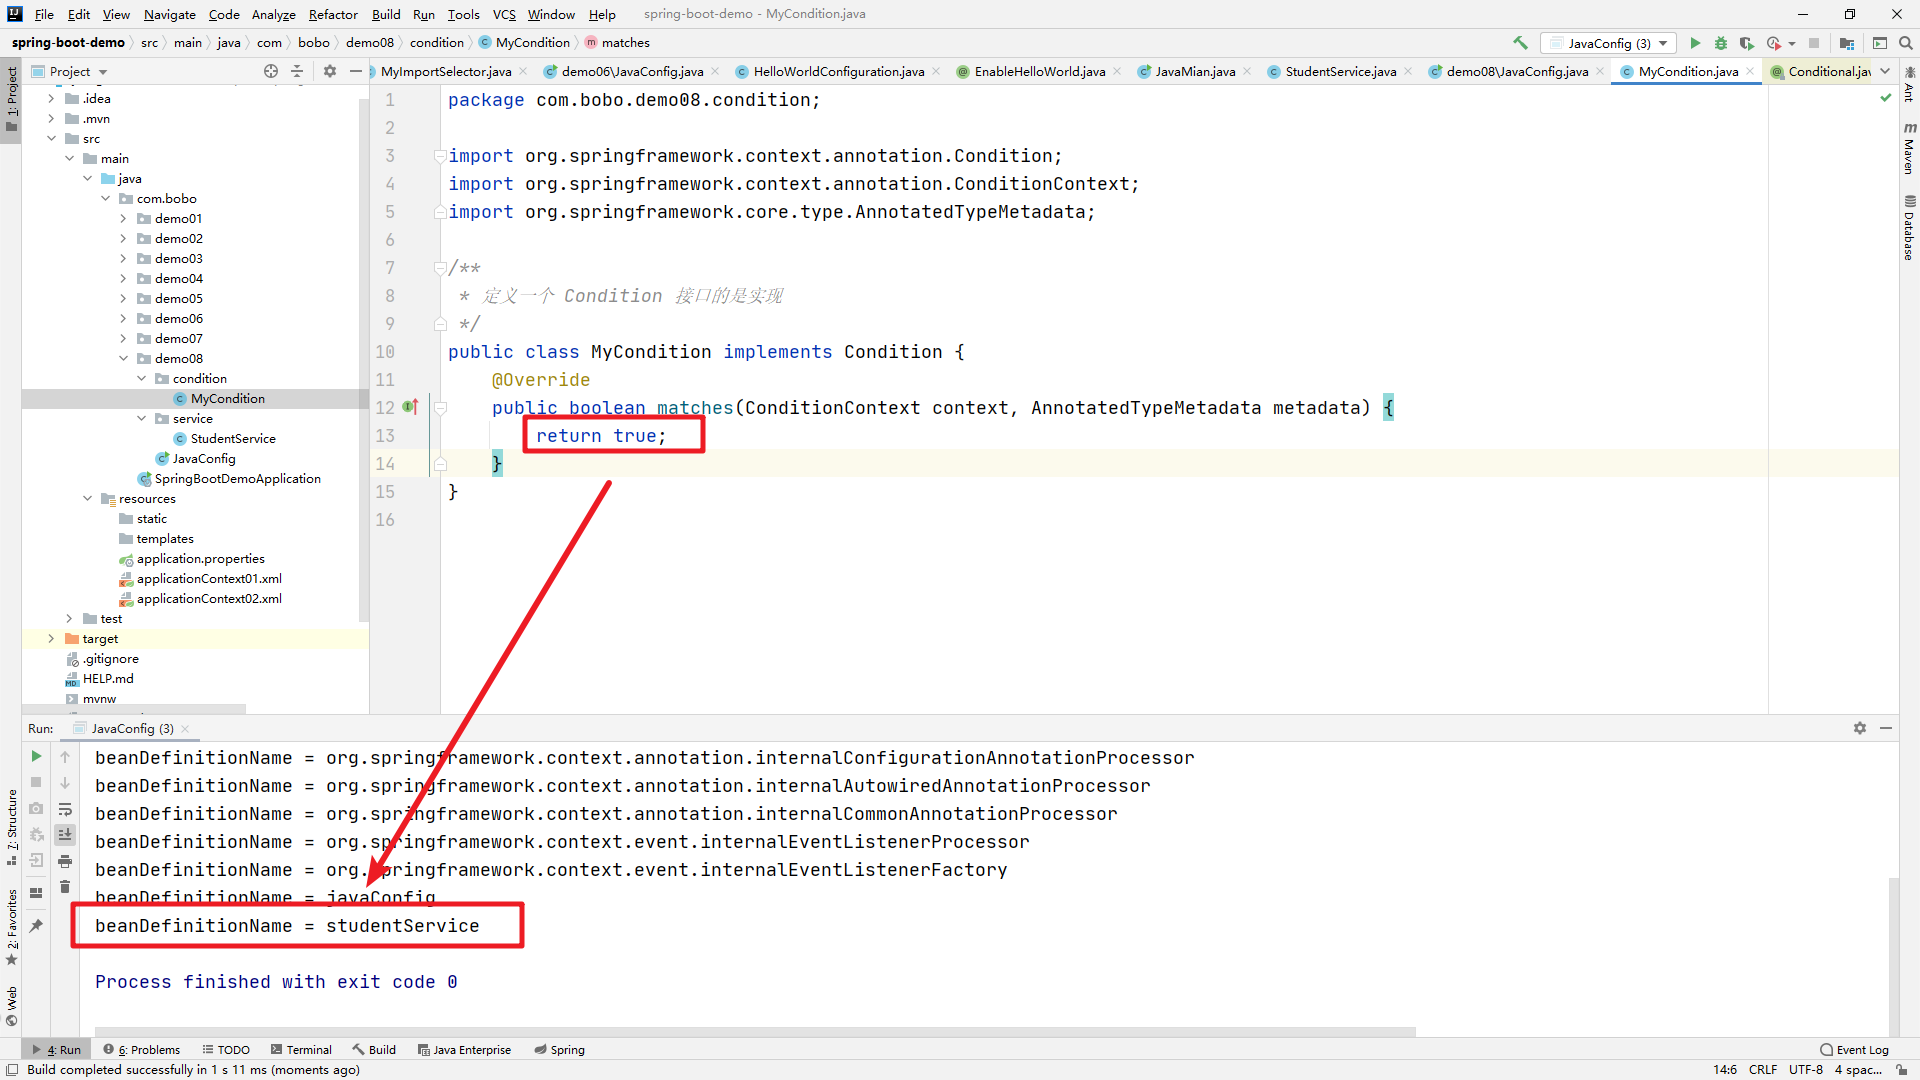Click StudentService.java file in editor tabs

[x=1340, y=71]
